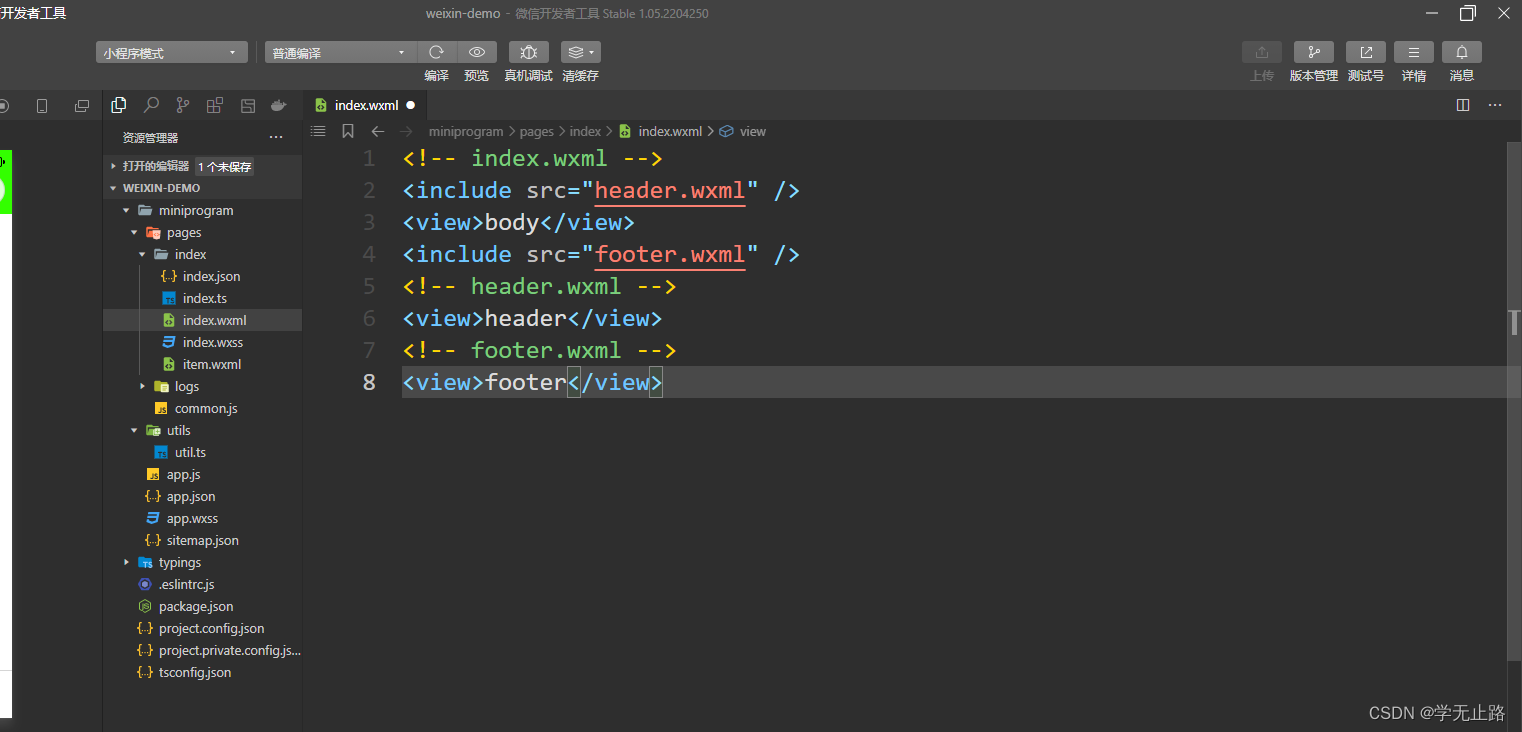Open source control sidebar icon
The image size is (1522, 732).
[182, 105]
